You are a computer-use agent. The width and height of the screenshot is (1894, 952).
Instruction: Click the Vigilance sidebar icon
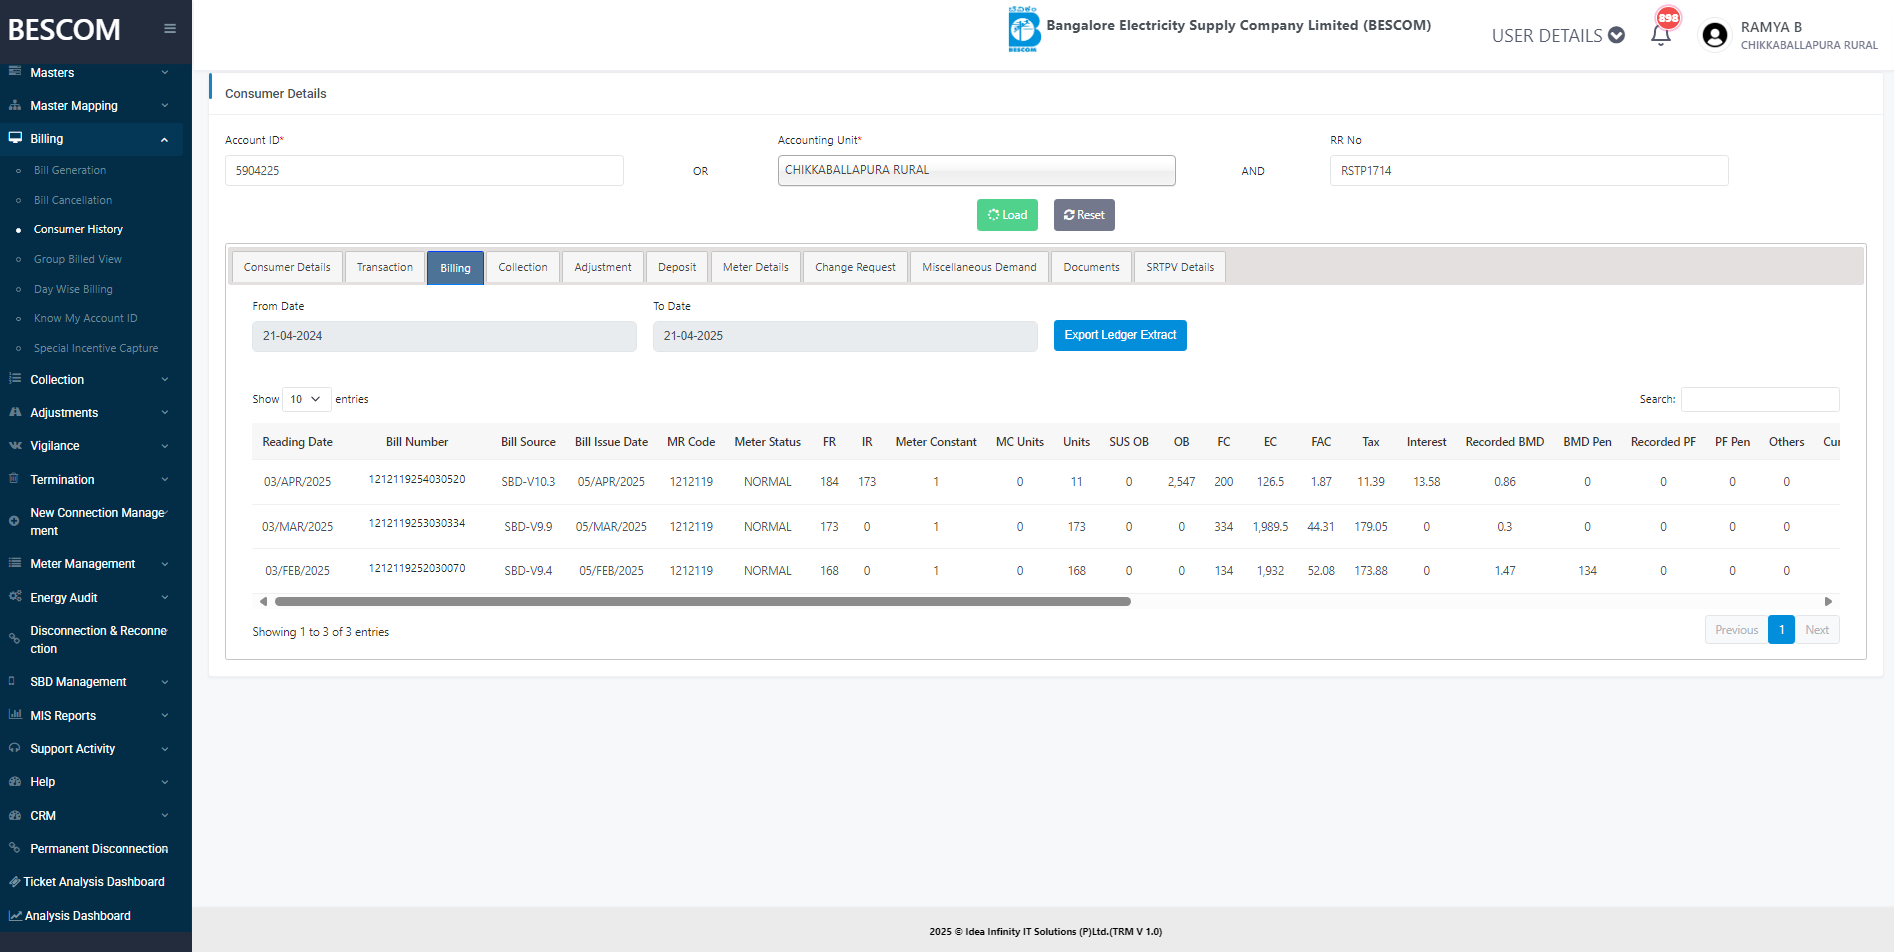[x=15, y=445]
